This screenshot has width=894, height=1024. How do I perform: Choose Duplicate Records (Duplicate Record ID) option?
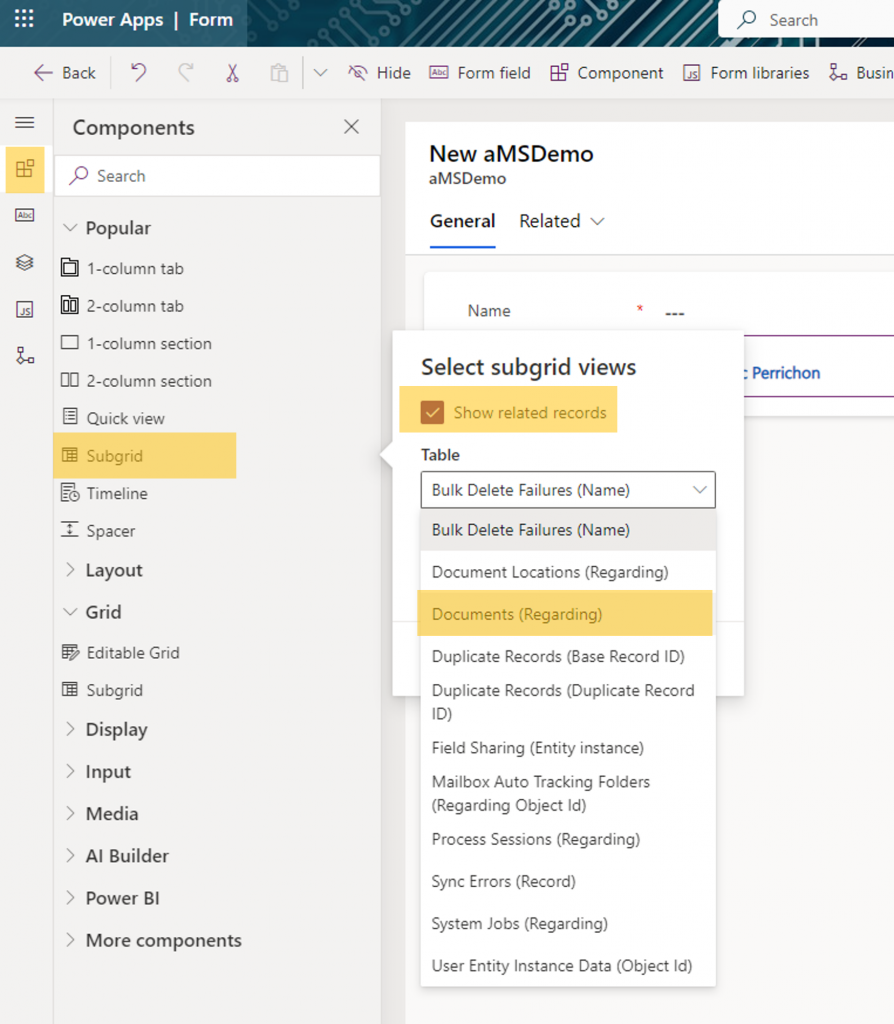pos(568,701)
